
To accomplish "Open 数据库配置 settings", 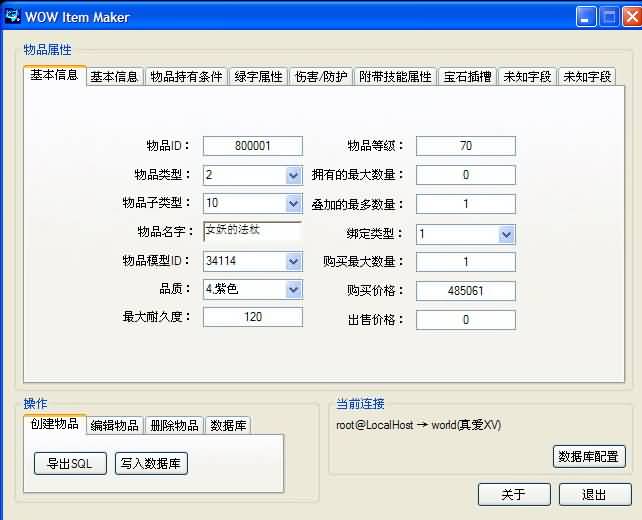I will [x=589, y=456].
